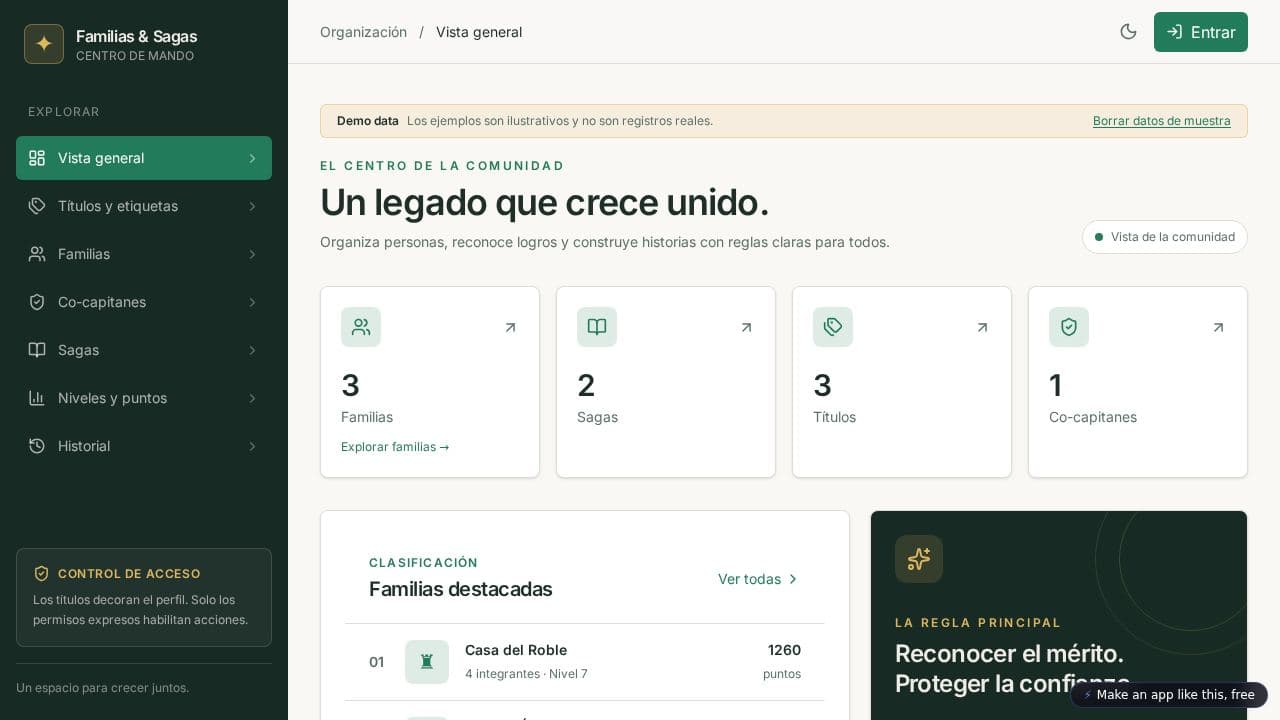Screen dimensions: 1280x720
Task: Click the Entrar login button
Action: pos(1201,32)
